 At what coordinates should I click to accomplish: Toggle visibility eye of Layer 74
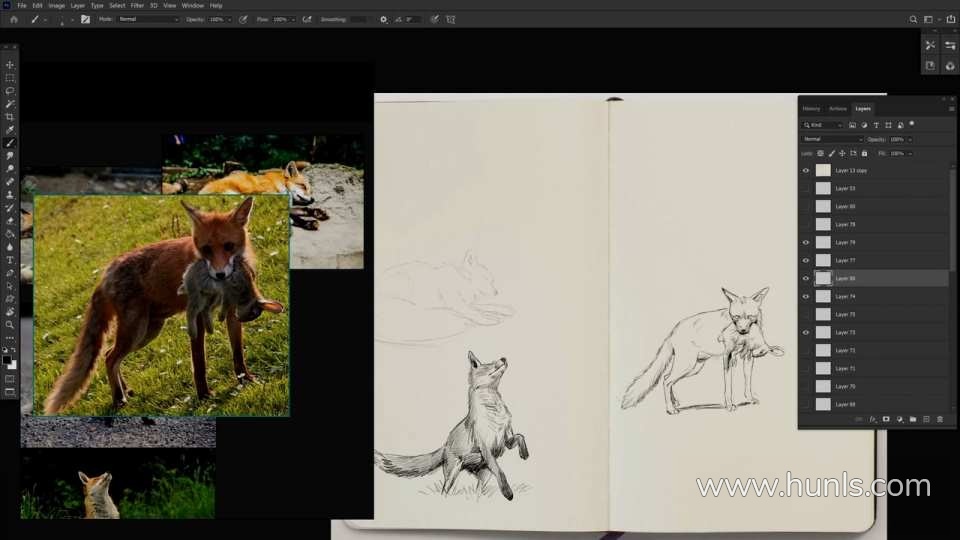pyautogui.click(x=806, y=296)
